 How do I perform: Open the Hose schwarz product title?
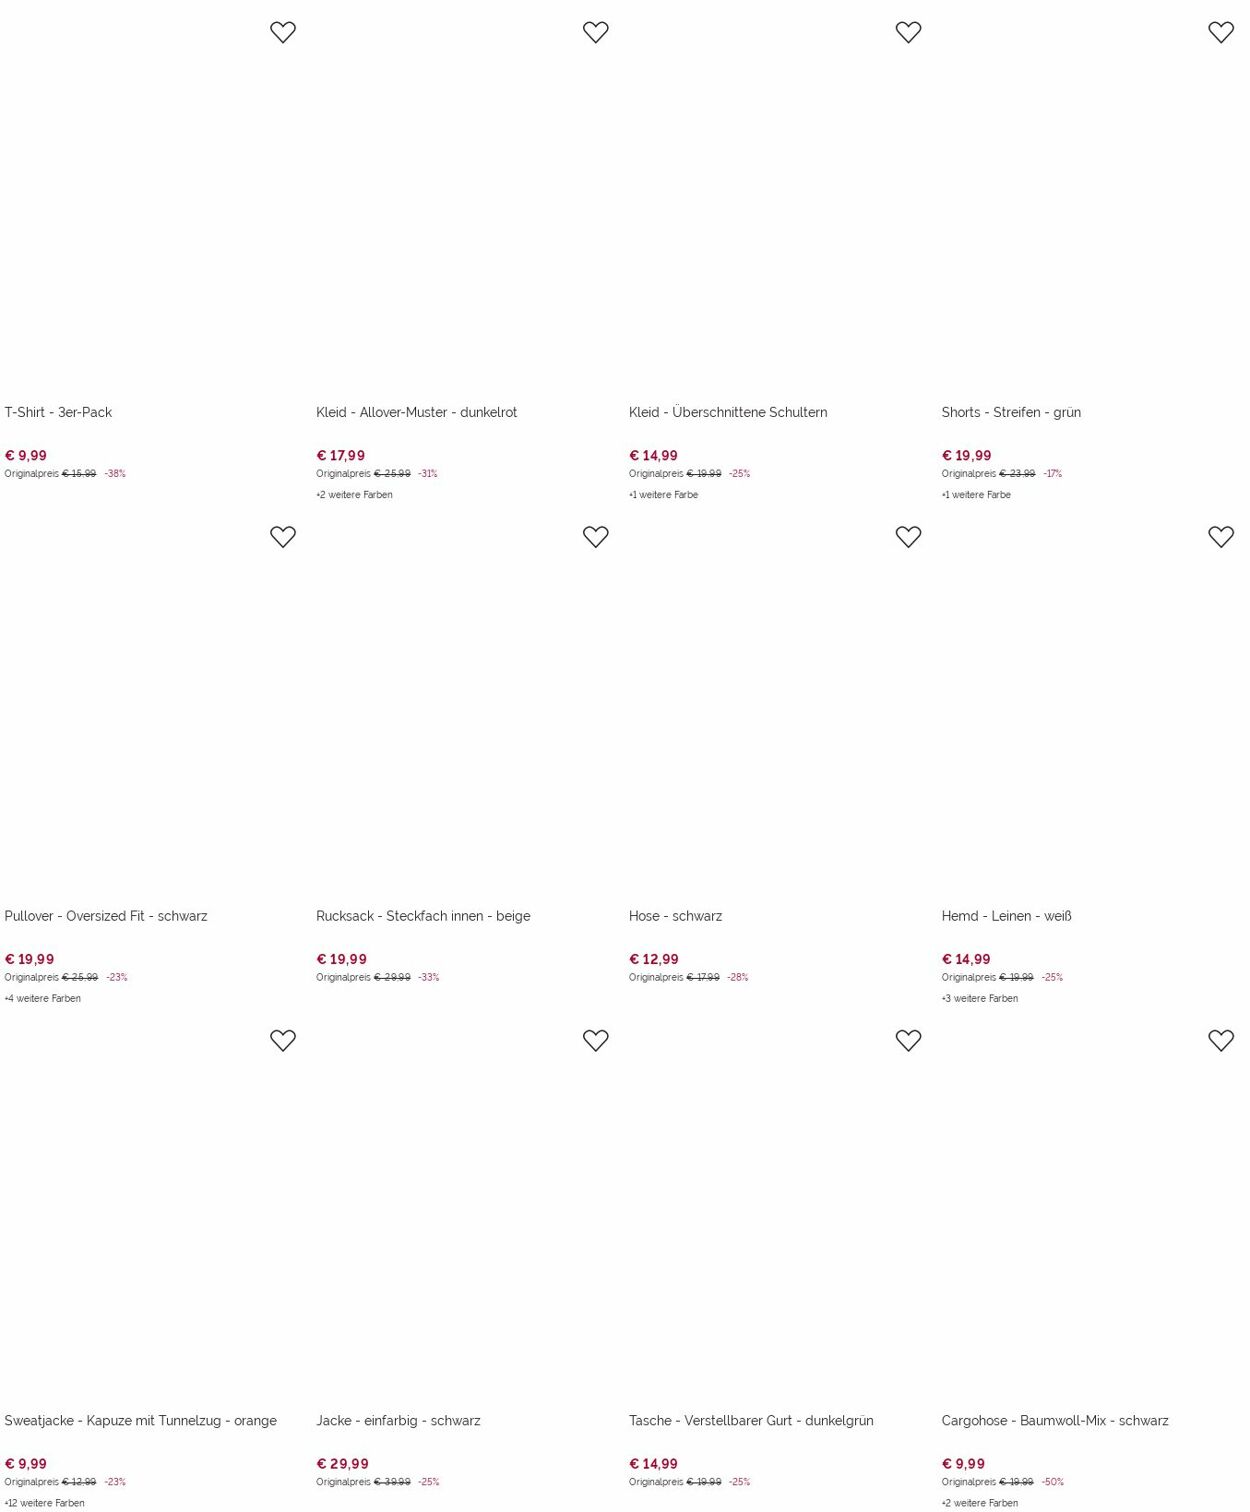675,916
